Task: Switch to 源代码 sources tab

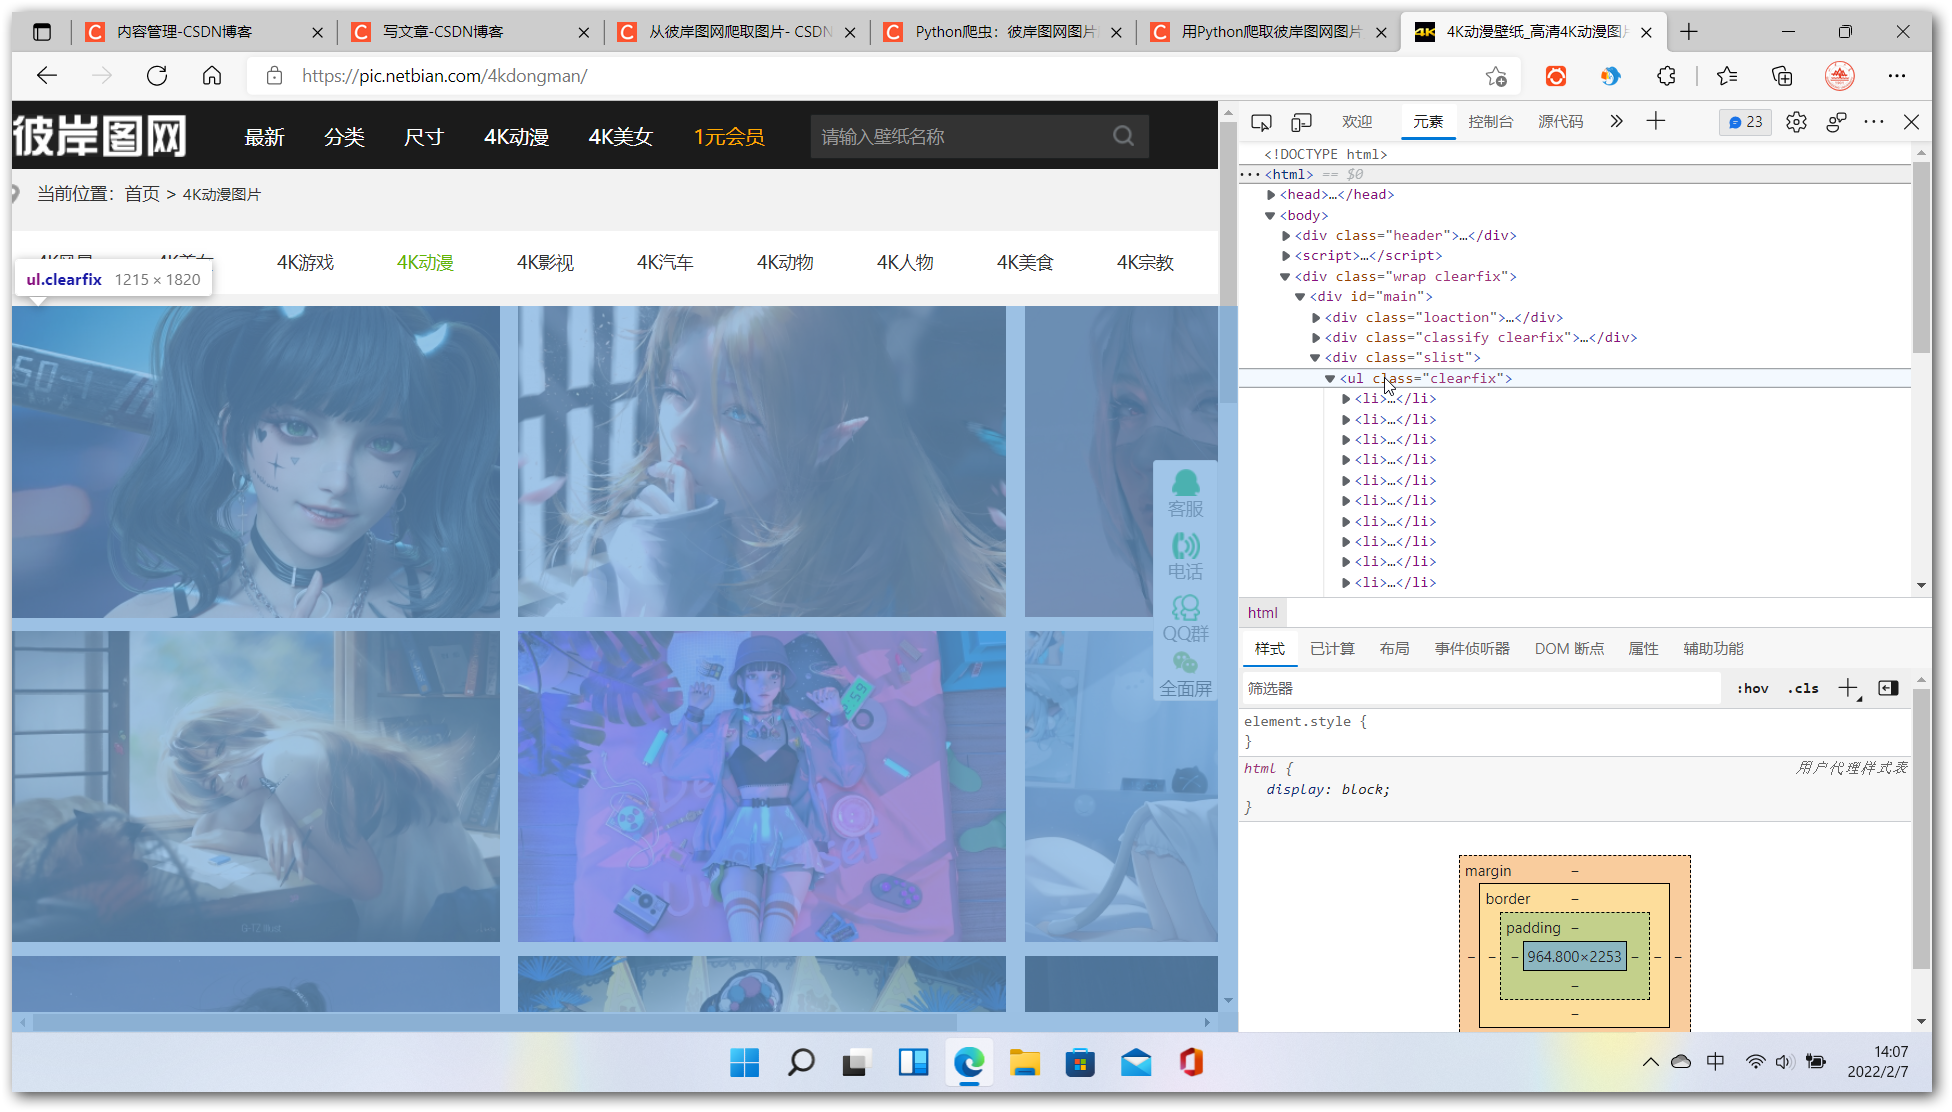Action: [x=1560, y=122]
